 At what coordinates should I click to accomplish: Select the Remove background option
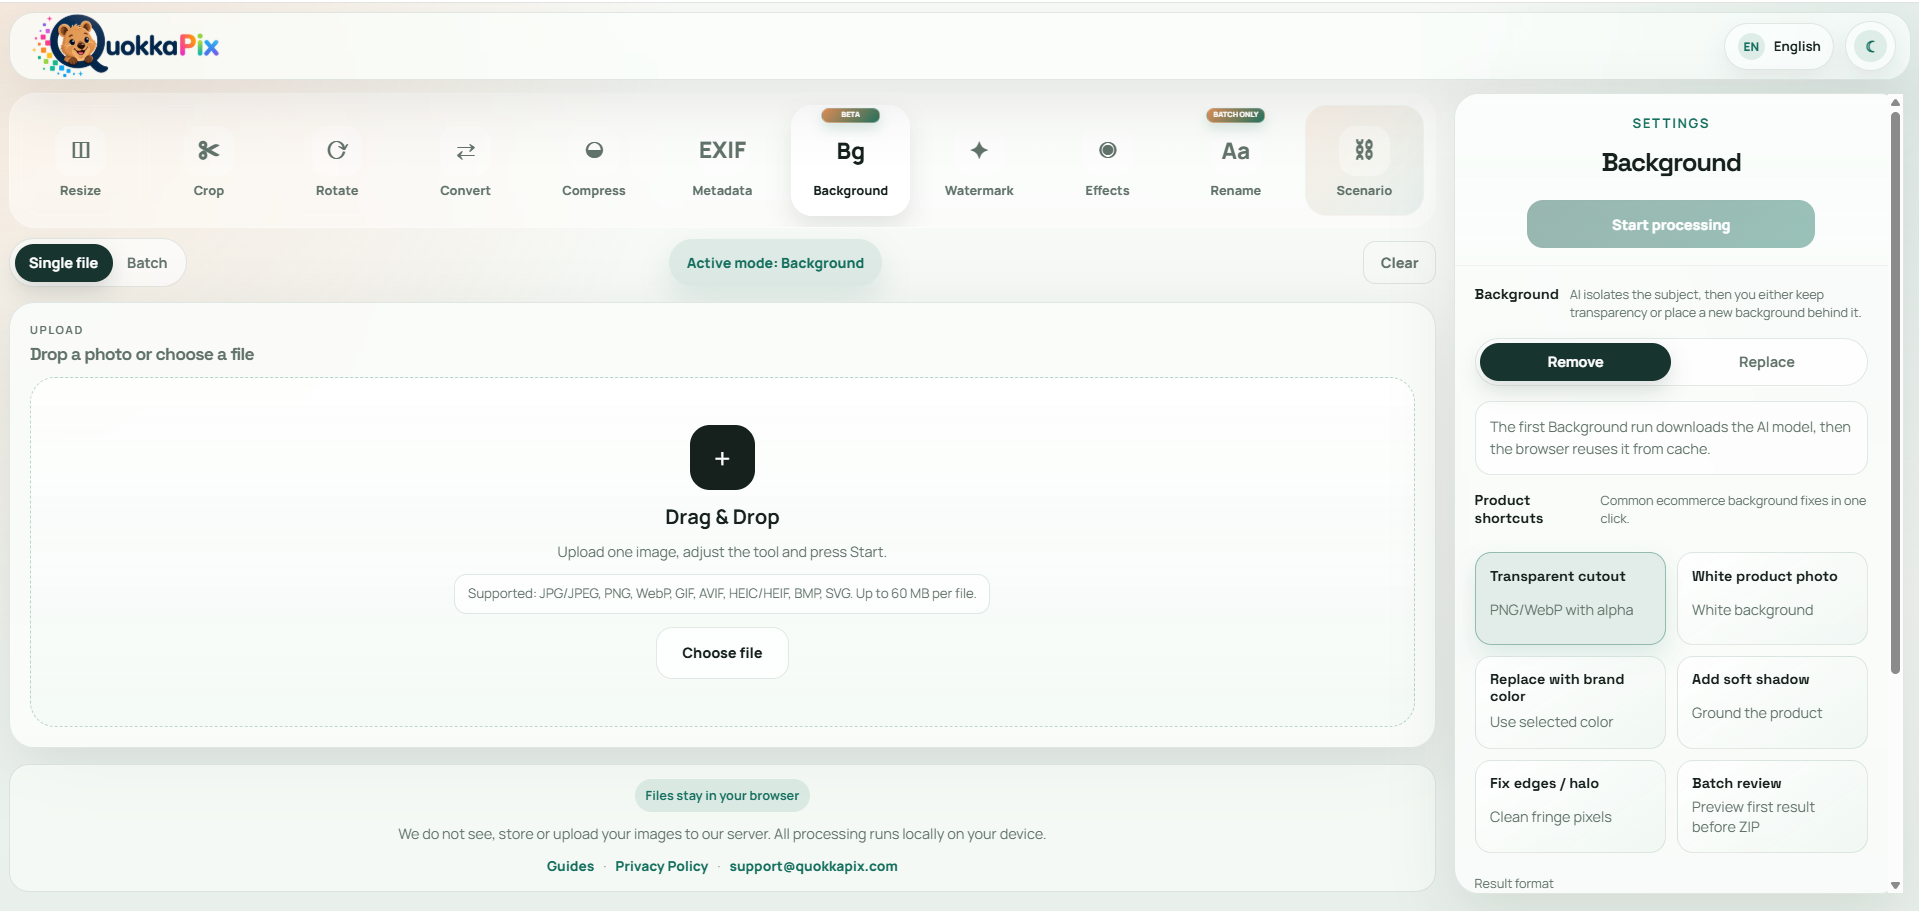1575,362
